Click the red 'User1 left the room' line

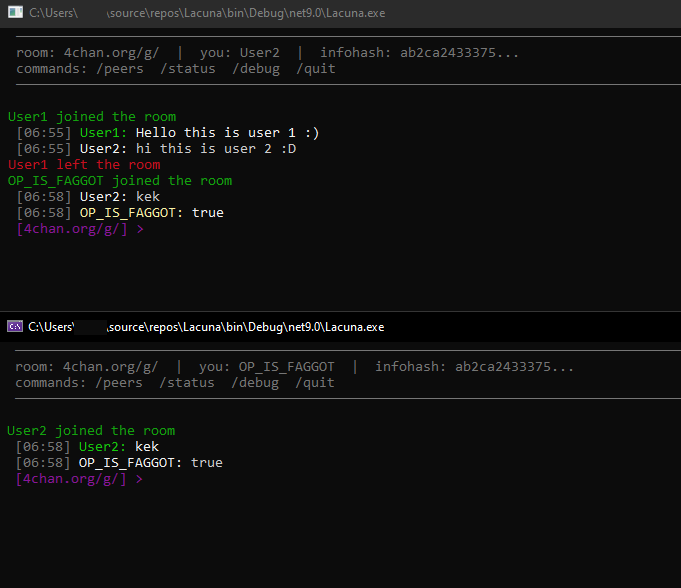84,165
